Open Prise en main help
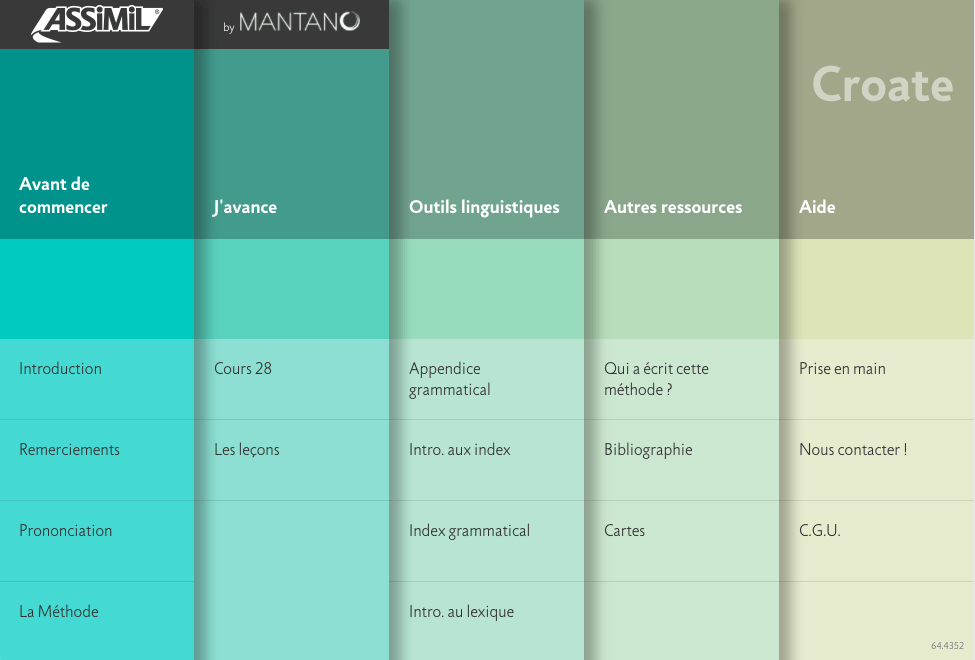975x660 pixels. click(x=842, y=369)
